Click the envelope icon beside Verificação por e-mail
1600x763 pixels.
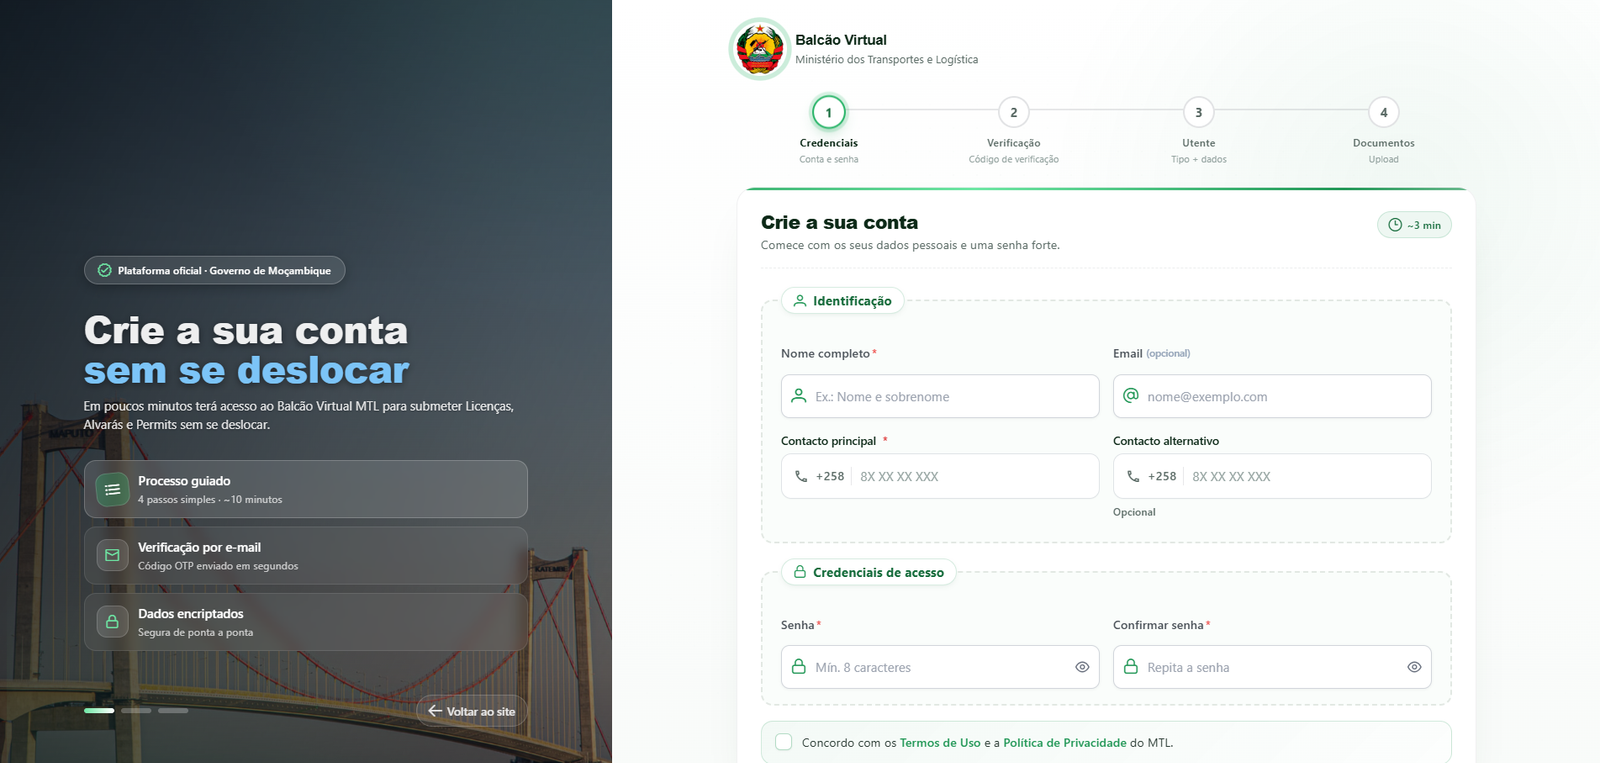pos(112,555)
